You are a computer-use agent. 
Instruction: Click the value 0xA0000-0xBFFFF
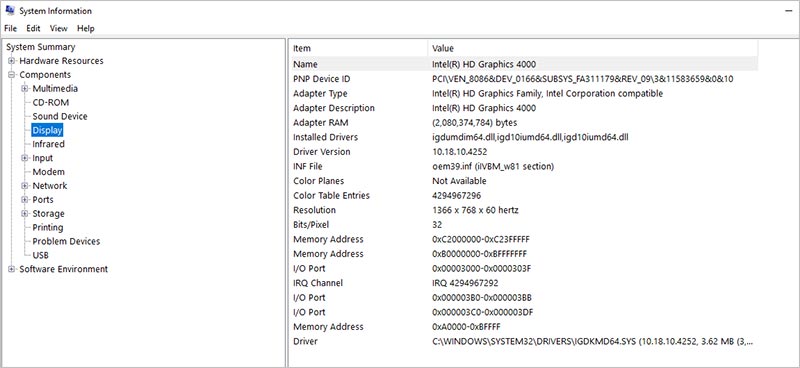point(466,327)
